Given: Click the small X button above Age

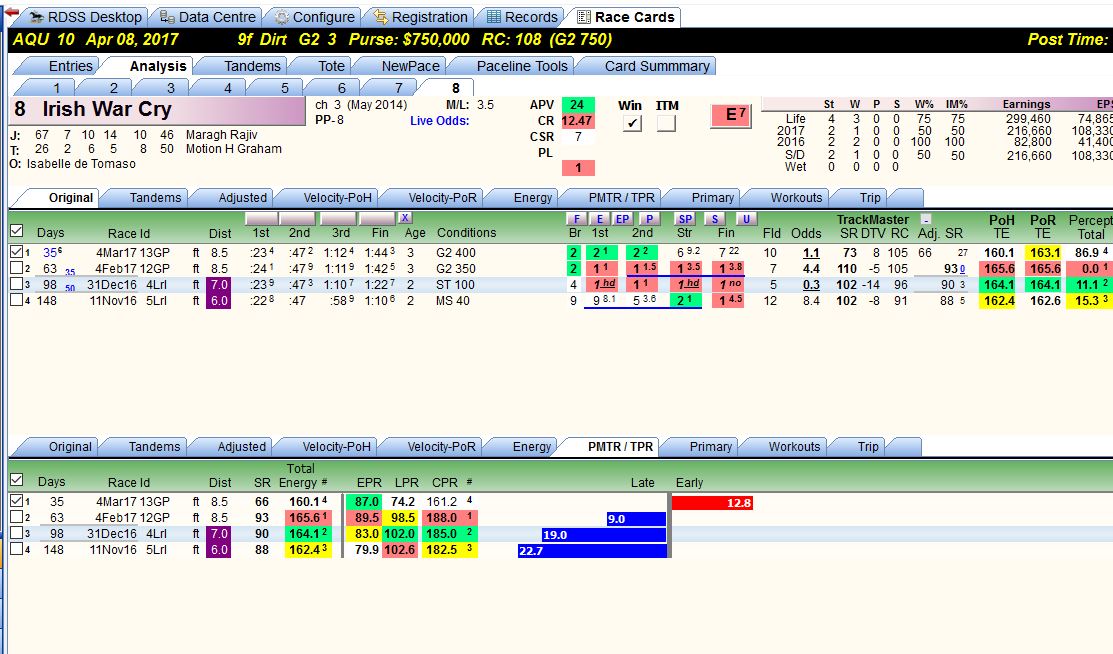Looking at the screenshot, I should click(x=405, y=218).
